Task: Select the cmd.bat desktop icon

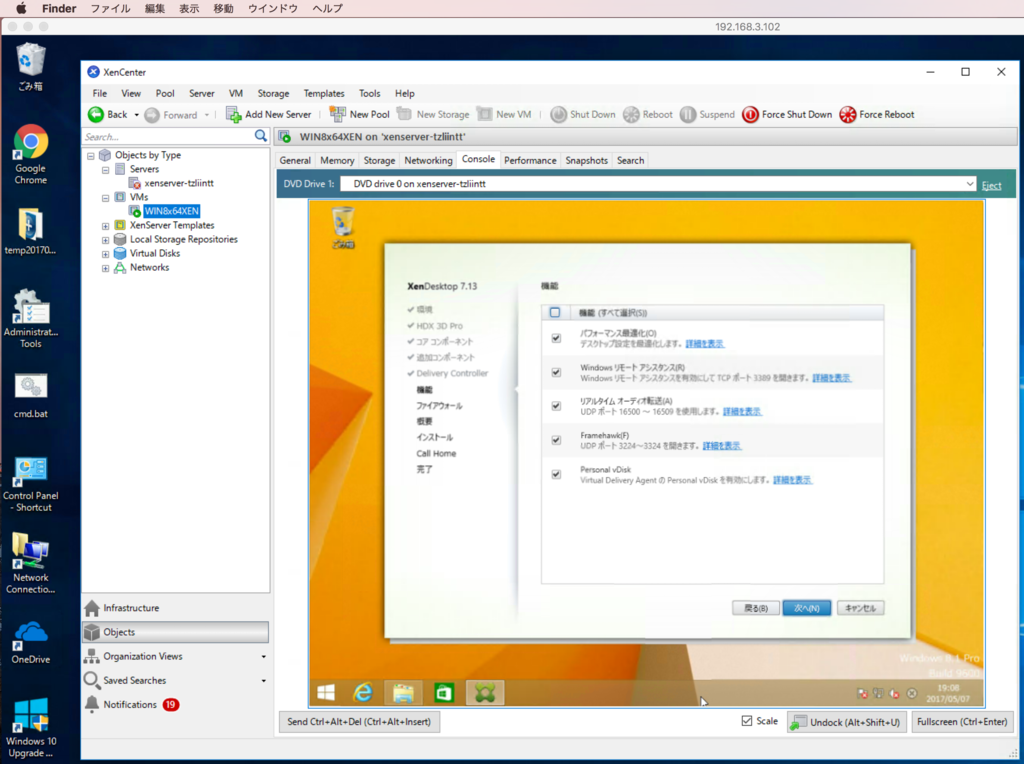Action: (x=31, y=396)
